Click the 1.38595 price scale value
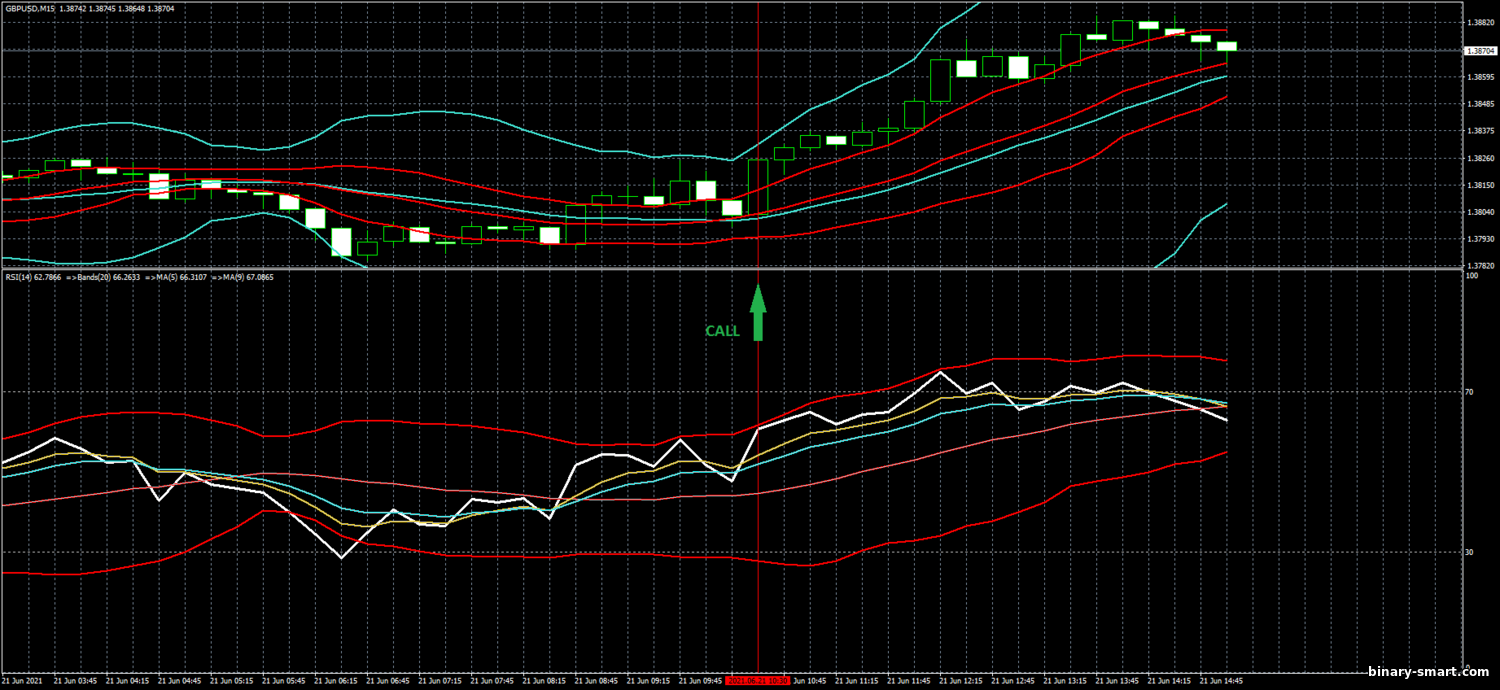This screenshot has width=1500, height=690. [x=1480, y=77]
